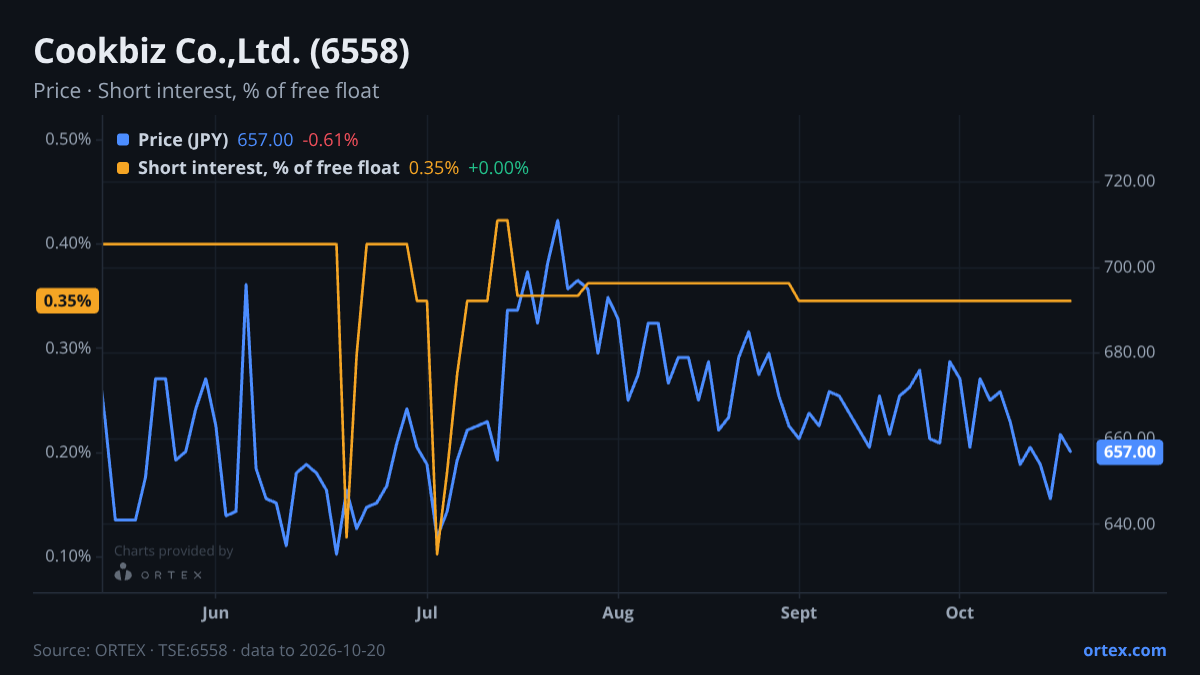This screenshot has width=1200, height=675.
Task: Select the 'Short interest, % of free float' legend label
Action: click(x=268, y=168)
